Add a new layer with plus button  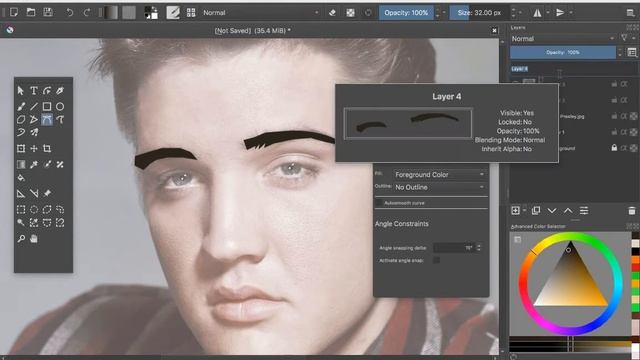[516, 211]
